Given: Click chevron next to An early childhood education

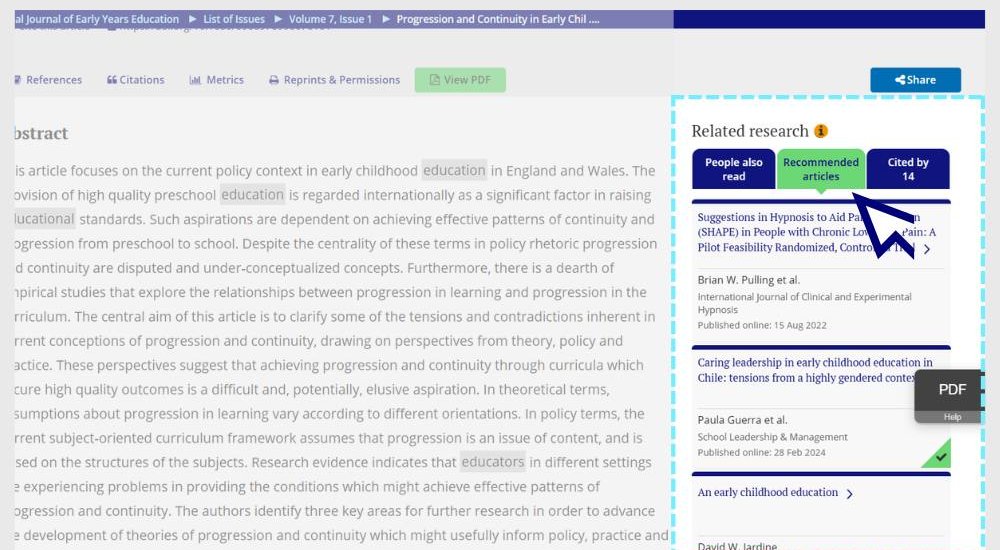Looking at the screenshot, I should pyautogui.click(x=849, y=494).
